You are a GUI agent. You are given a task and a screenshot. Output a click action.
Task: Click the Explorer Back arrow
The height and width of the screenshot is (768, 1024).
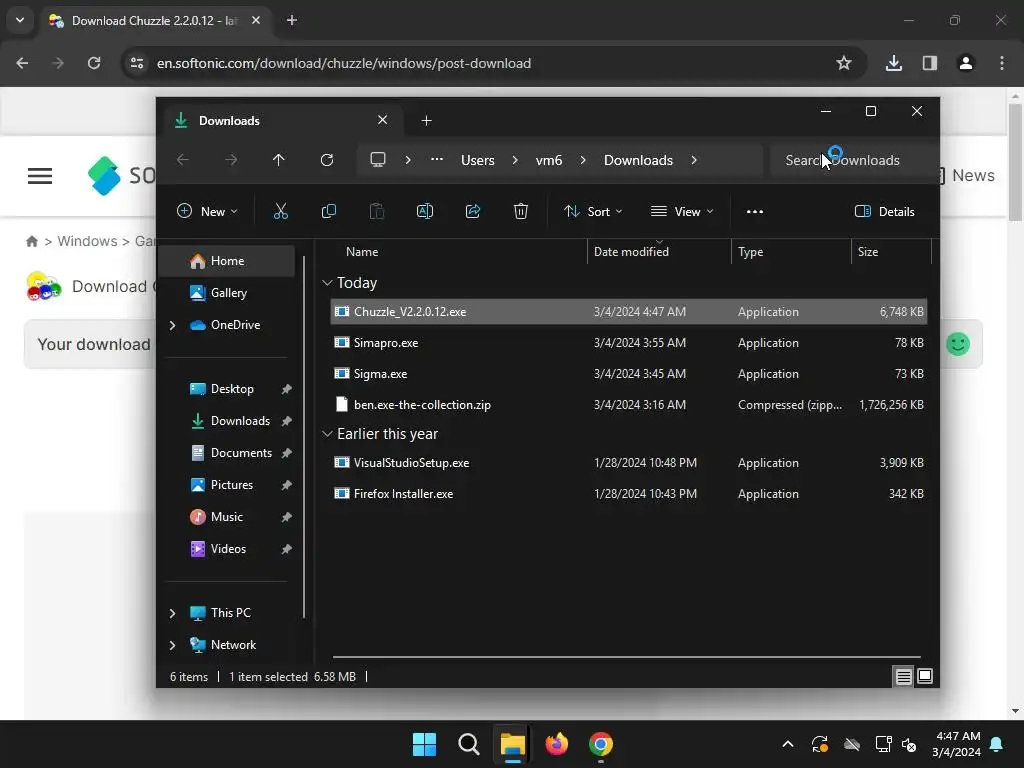point(183,160)
